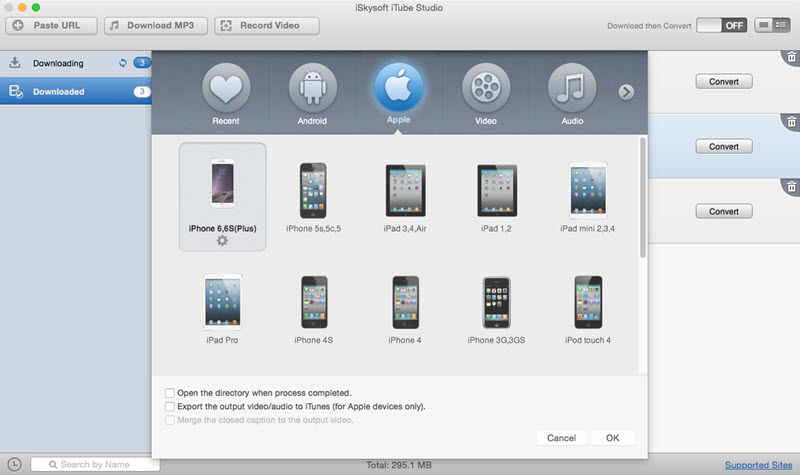The image size is (800, 475).
Task: Choose the iPhone 5s,5c,5 preset
Action: tap(313, 198)
